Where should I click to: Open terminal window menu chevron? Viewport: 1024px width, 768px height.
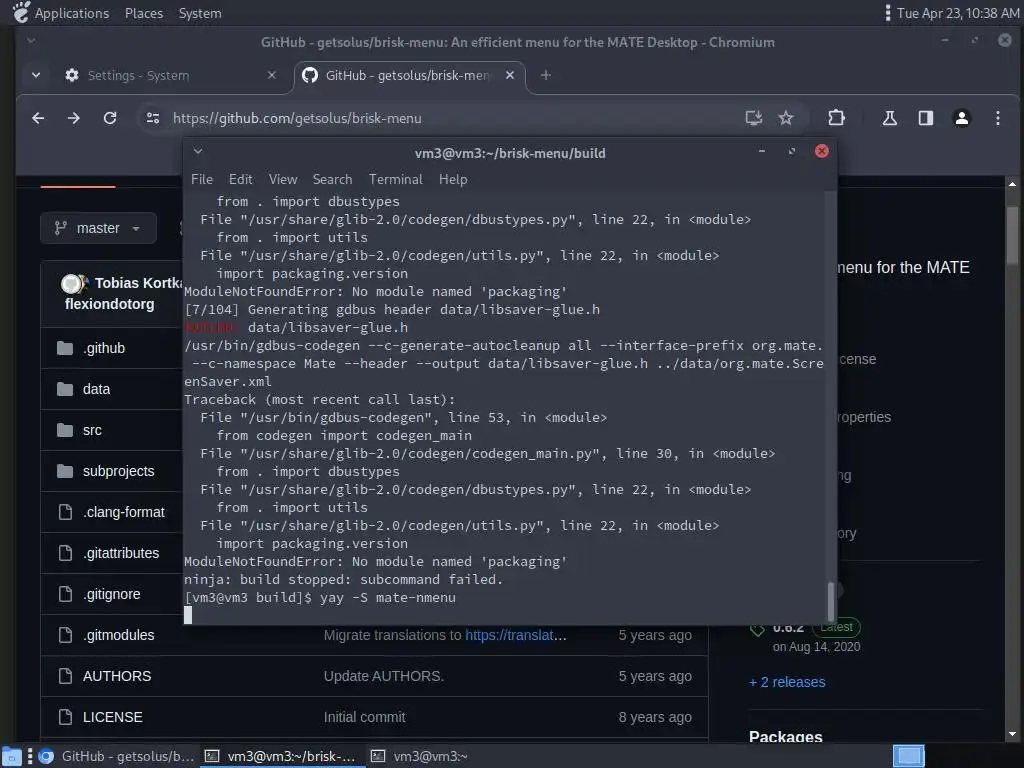[198, 152]
